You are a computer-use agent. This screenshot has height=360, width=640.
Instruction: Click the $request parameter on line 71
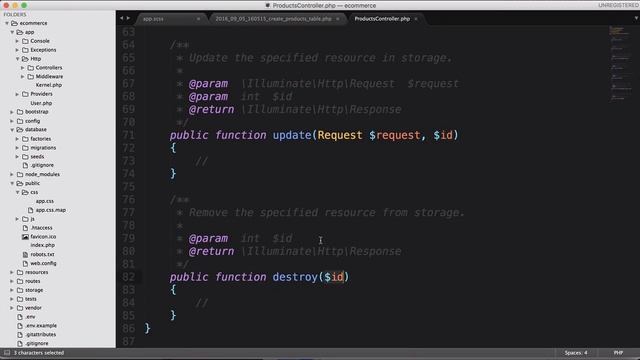pos(395,135)
